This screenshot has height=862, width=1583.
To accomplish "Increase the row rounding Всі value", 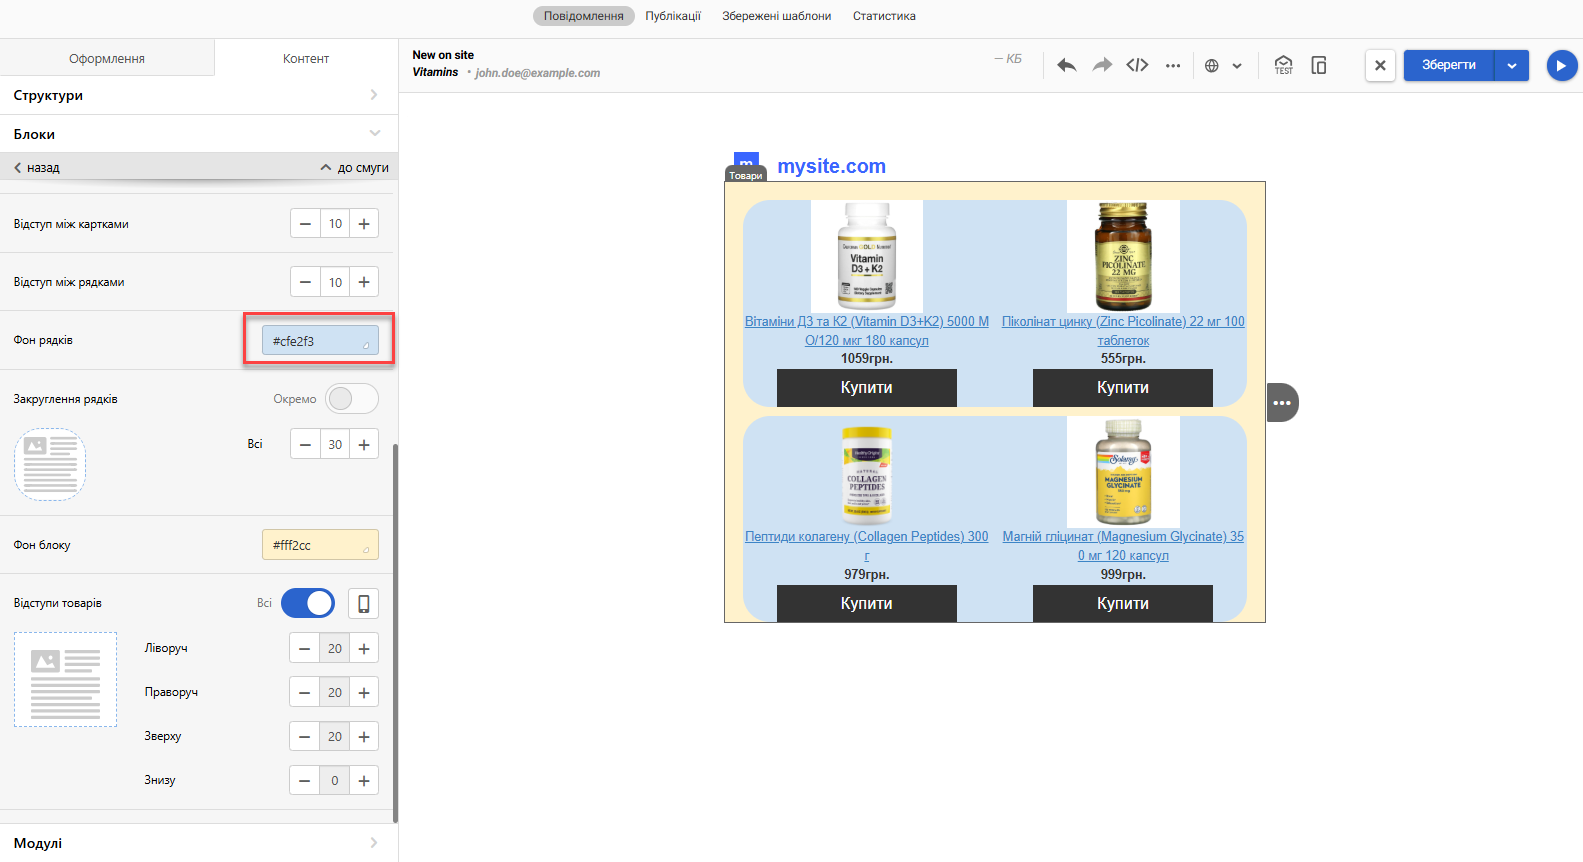I will 364,444.
